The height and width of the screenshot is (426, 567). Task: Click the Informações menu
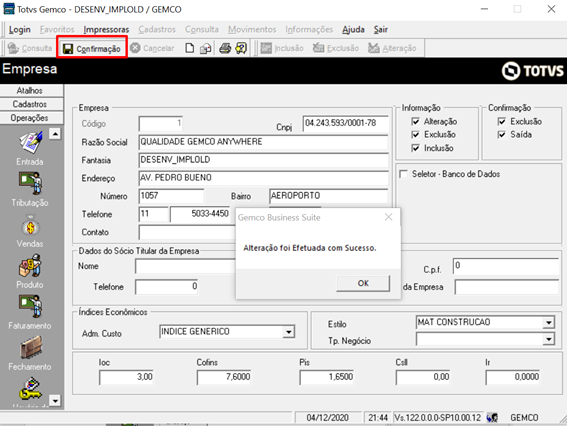(x=309, y=29)
